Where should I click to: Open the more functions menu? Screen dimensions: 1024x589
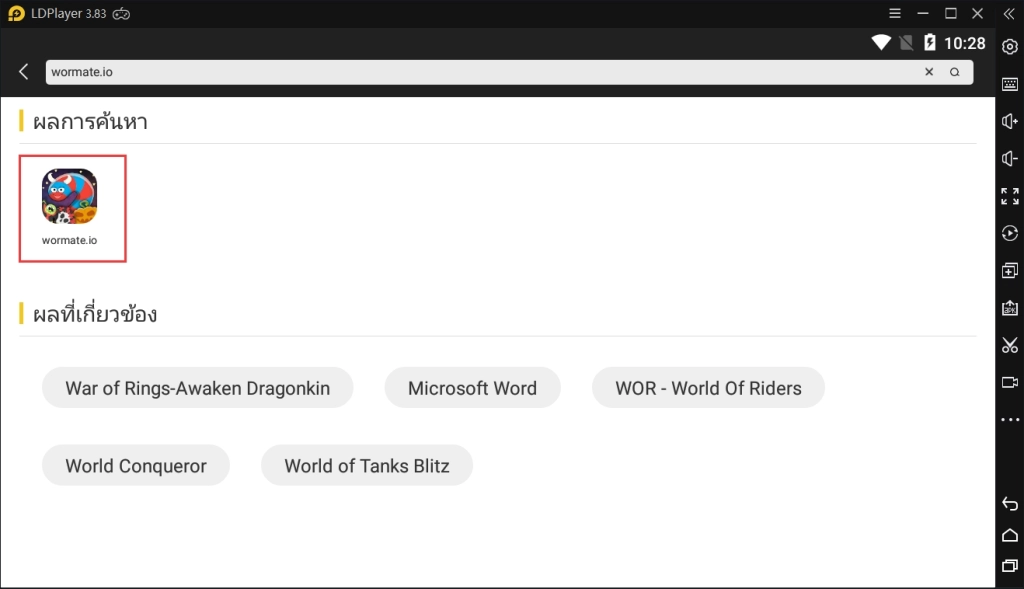pyautogui.click(x=1009, y=419)
